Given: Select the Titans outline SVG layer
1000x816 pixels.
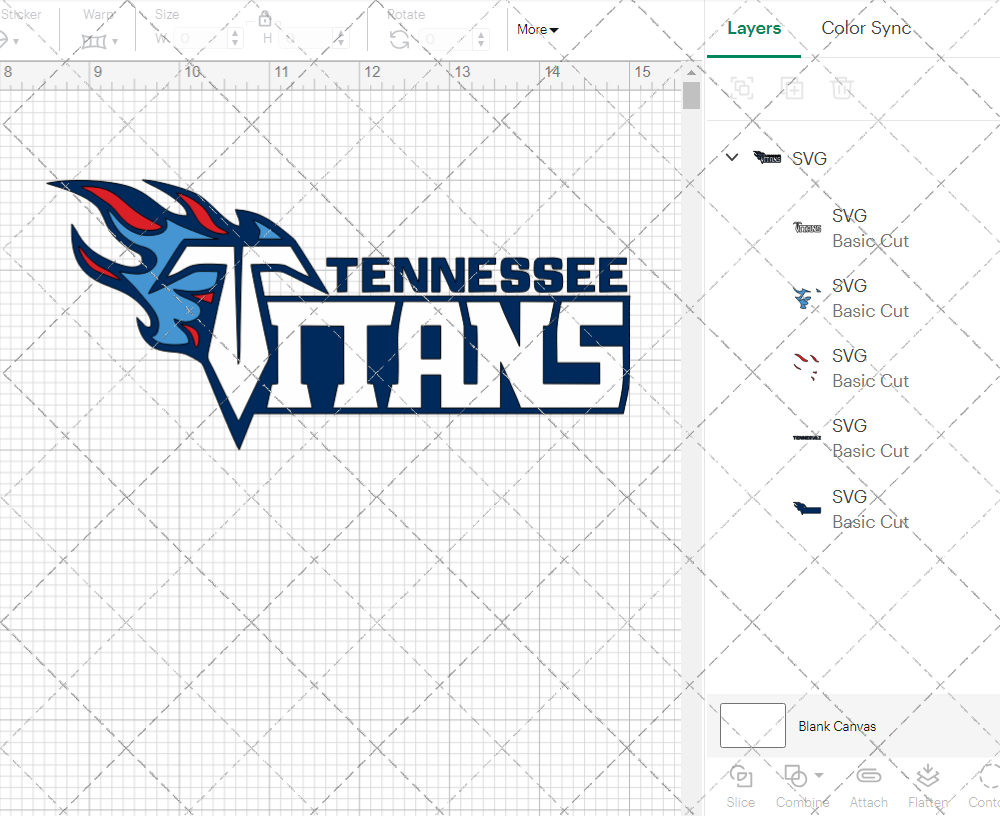Looking at the screenshot, I should point(852,228).
